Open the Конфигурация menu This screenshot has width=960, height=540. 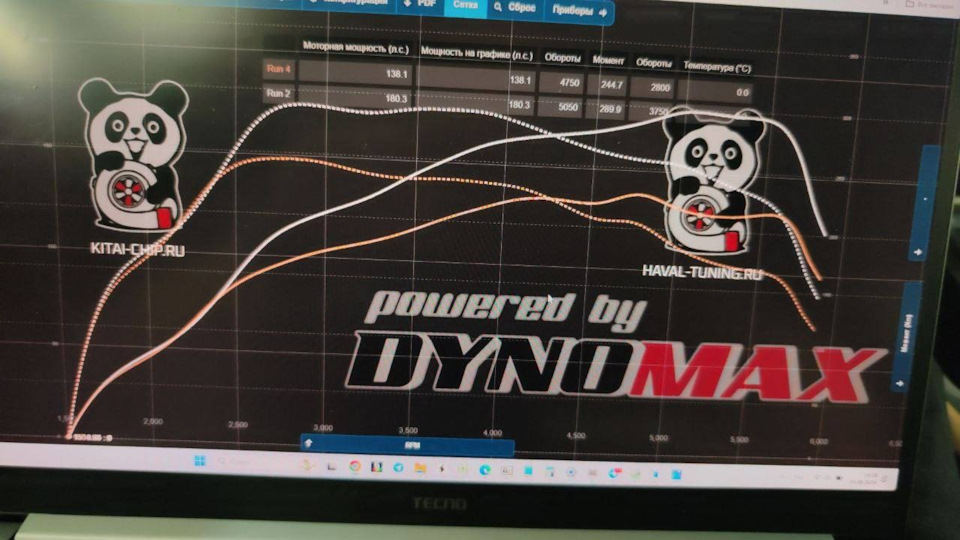pyautogui.click(x=349, y=2)
